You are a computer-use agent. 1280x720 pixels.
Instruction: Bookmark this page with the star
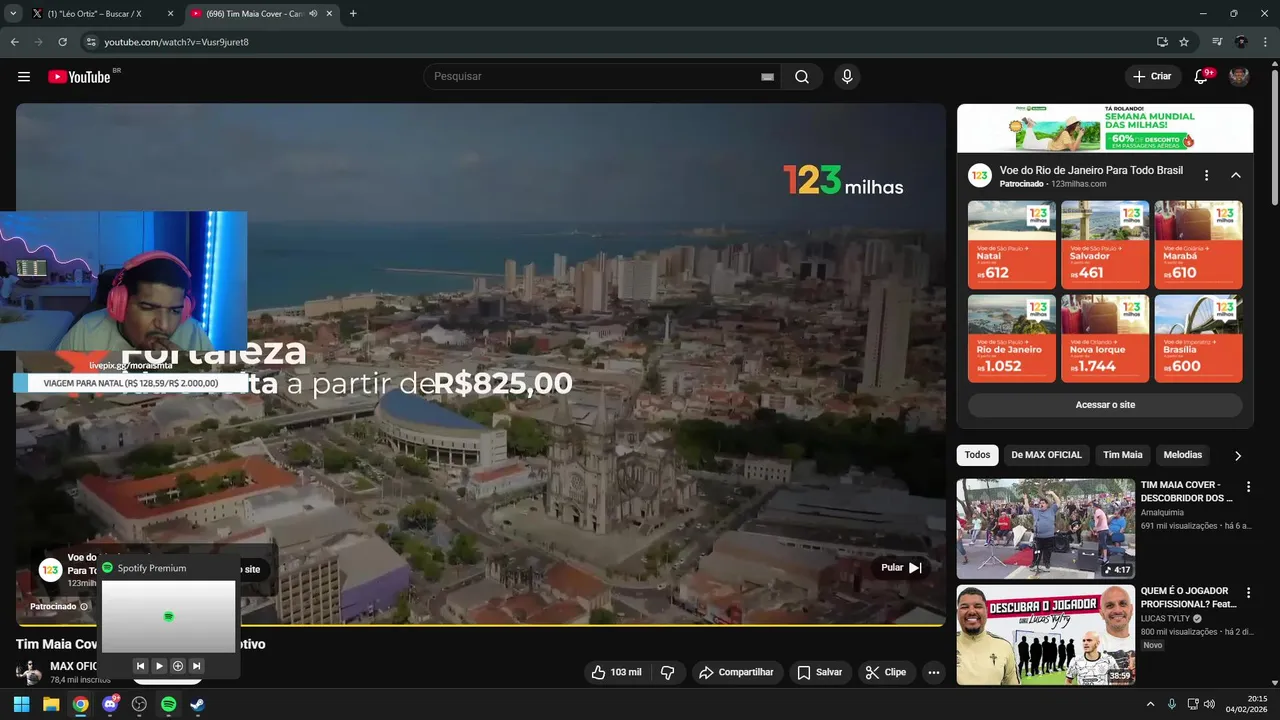click(x=1184, y=42)
